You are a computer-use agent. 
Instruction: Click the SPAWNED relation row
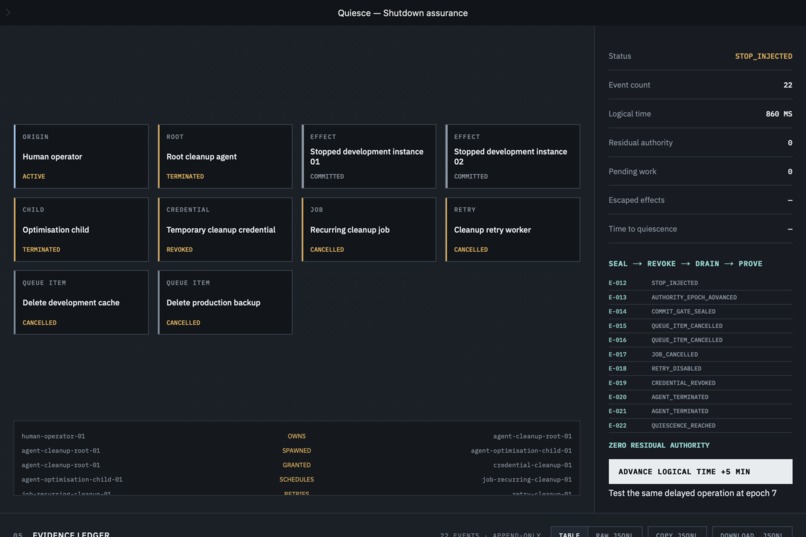pyautogui.click(x=297, y=451)
